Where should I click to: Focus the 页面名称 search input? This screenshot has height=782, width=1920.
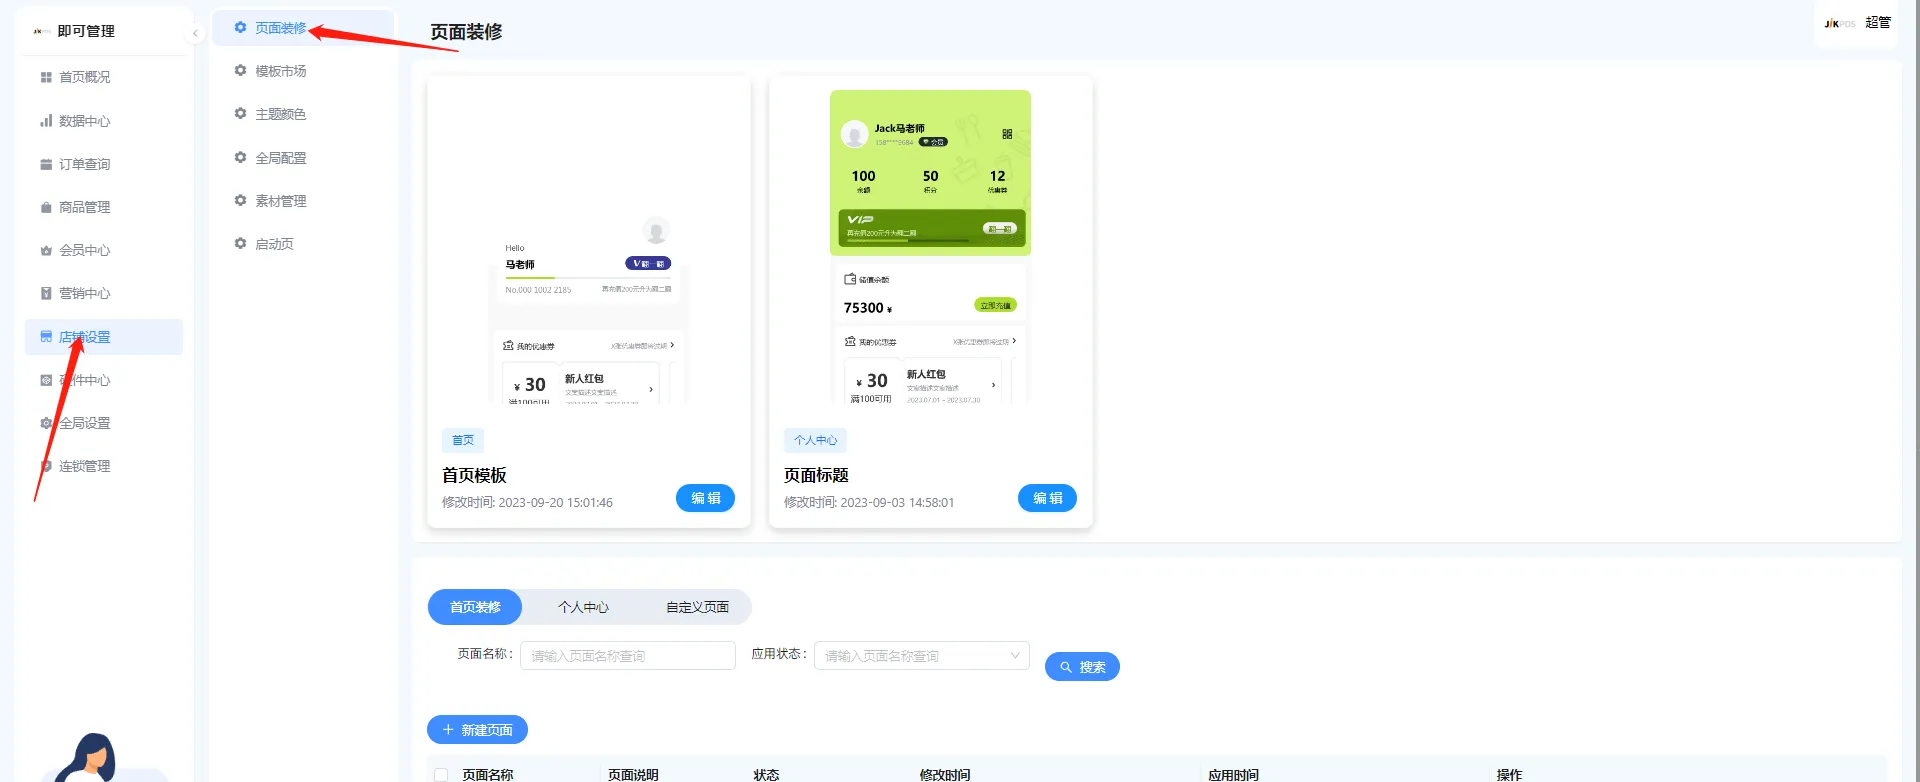click(628, 656)
